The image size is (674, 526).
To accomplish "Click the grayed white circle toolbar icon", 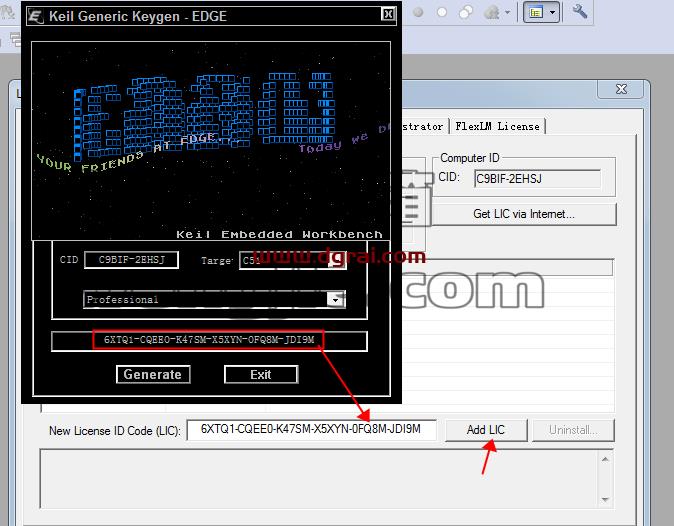I will coord(441,12).
